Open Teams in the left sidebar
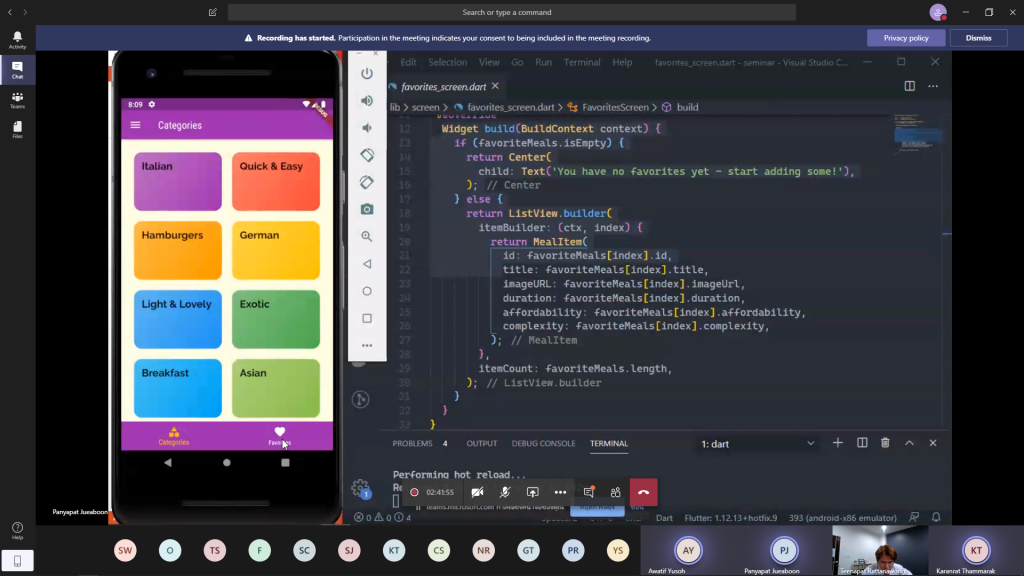The image size is (1024, 576). click(17, 100)
